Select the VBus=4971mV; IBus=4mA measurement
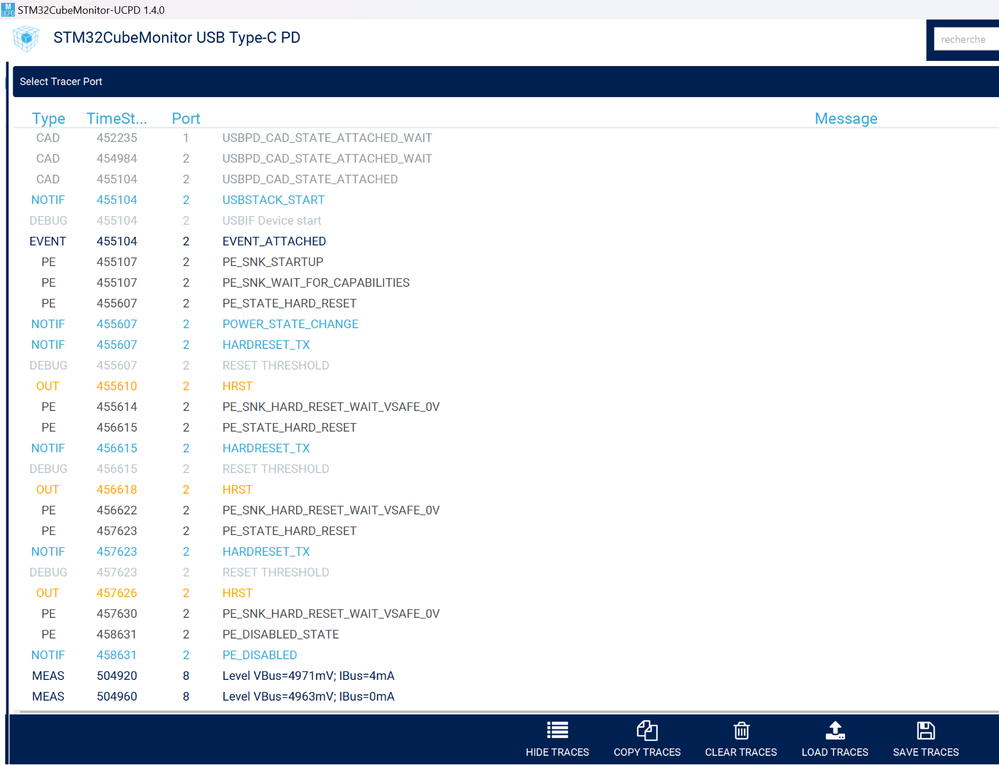999x765 pixels. click(x=308, y=676)
